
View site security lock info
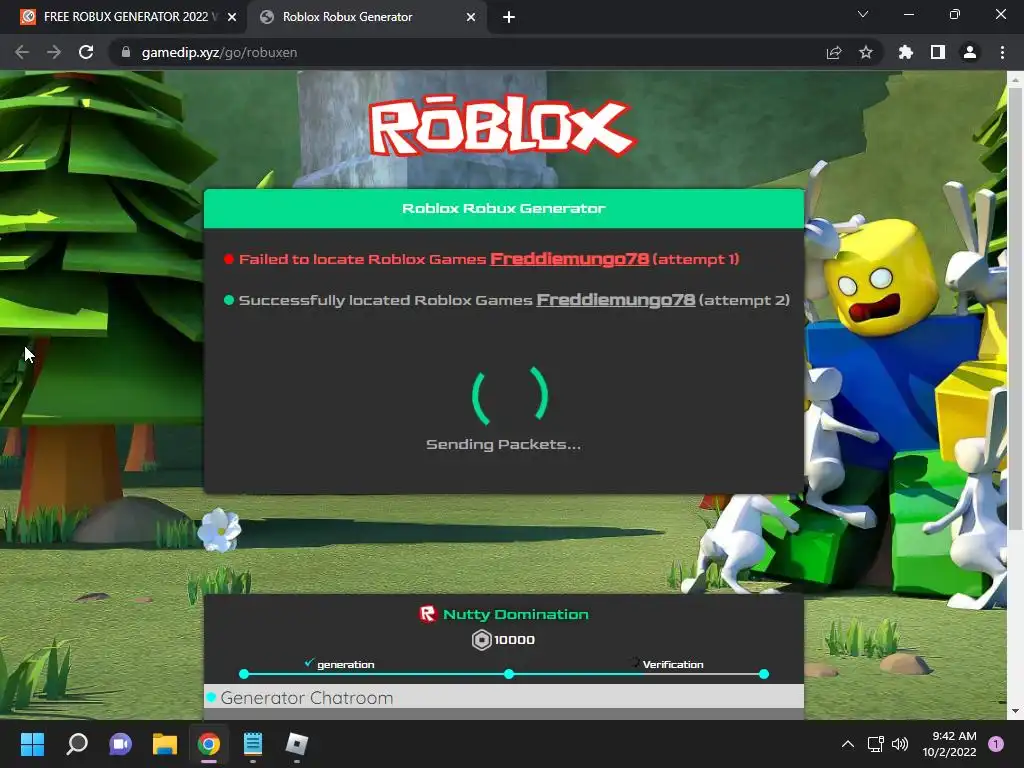pos(126,52)
